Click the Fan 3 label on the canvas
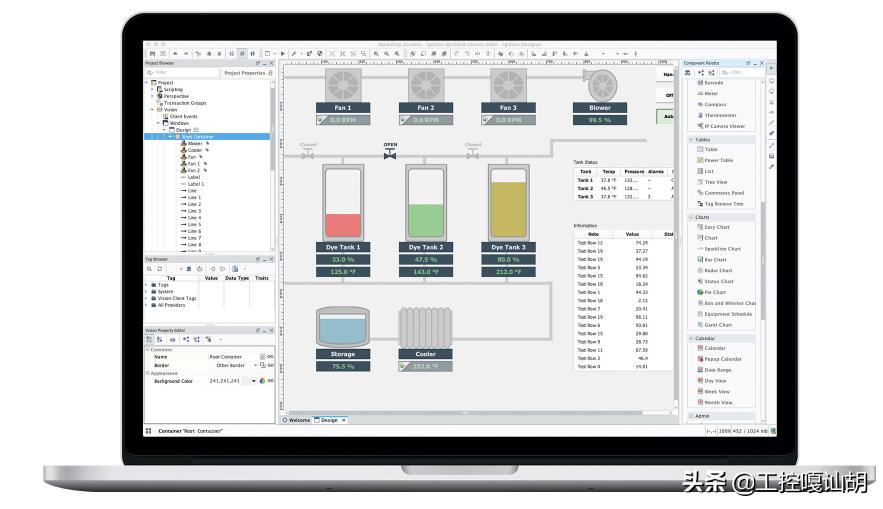The height and width of the screenshot is (509, 883). (x=509, y=108)
